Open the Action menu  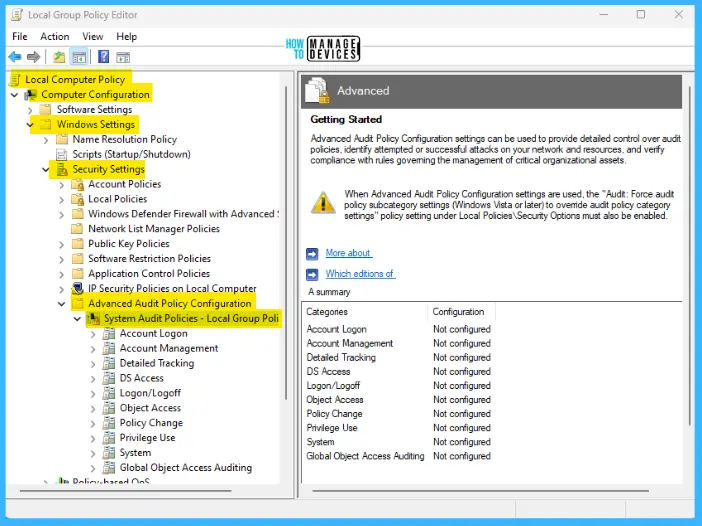[x=55, y=36]
